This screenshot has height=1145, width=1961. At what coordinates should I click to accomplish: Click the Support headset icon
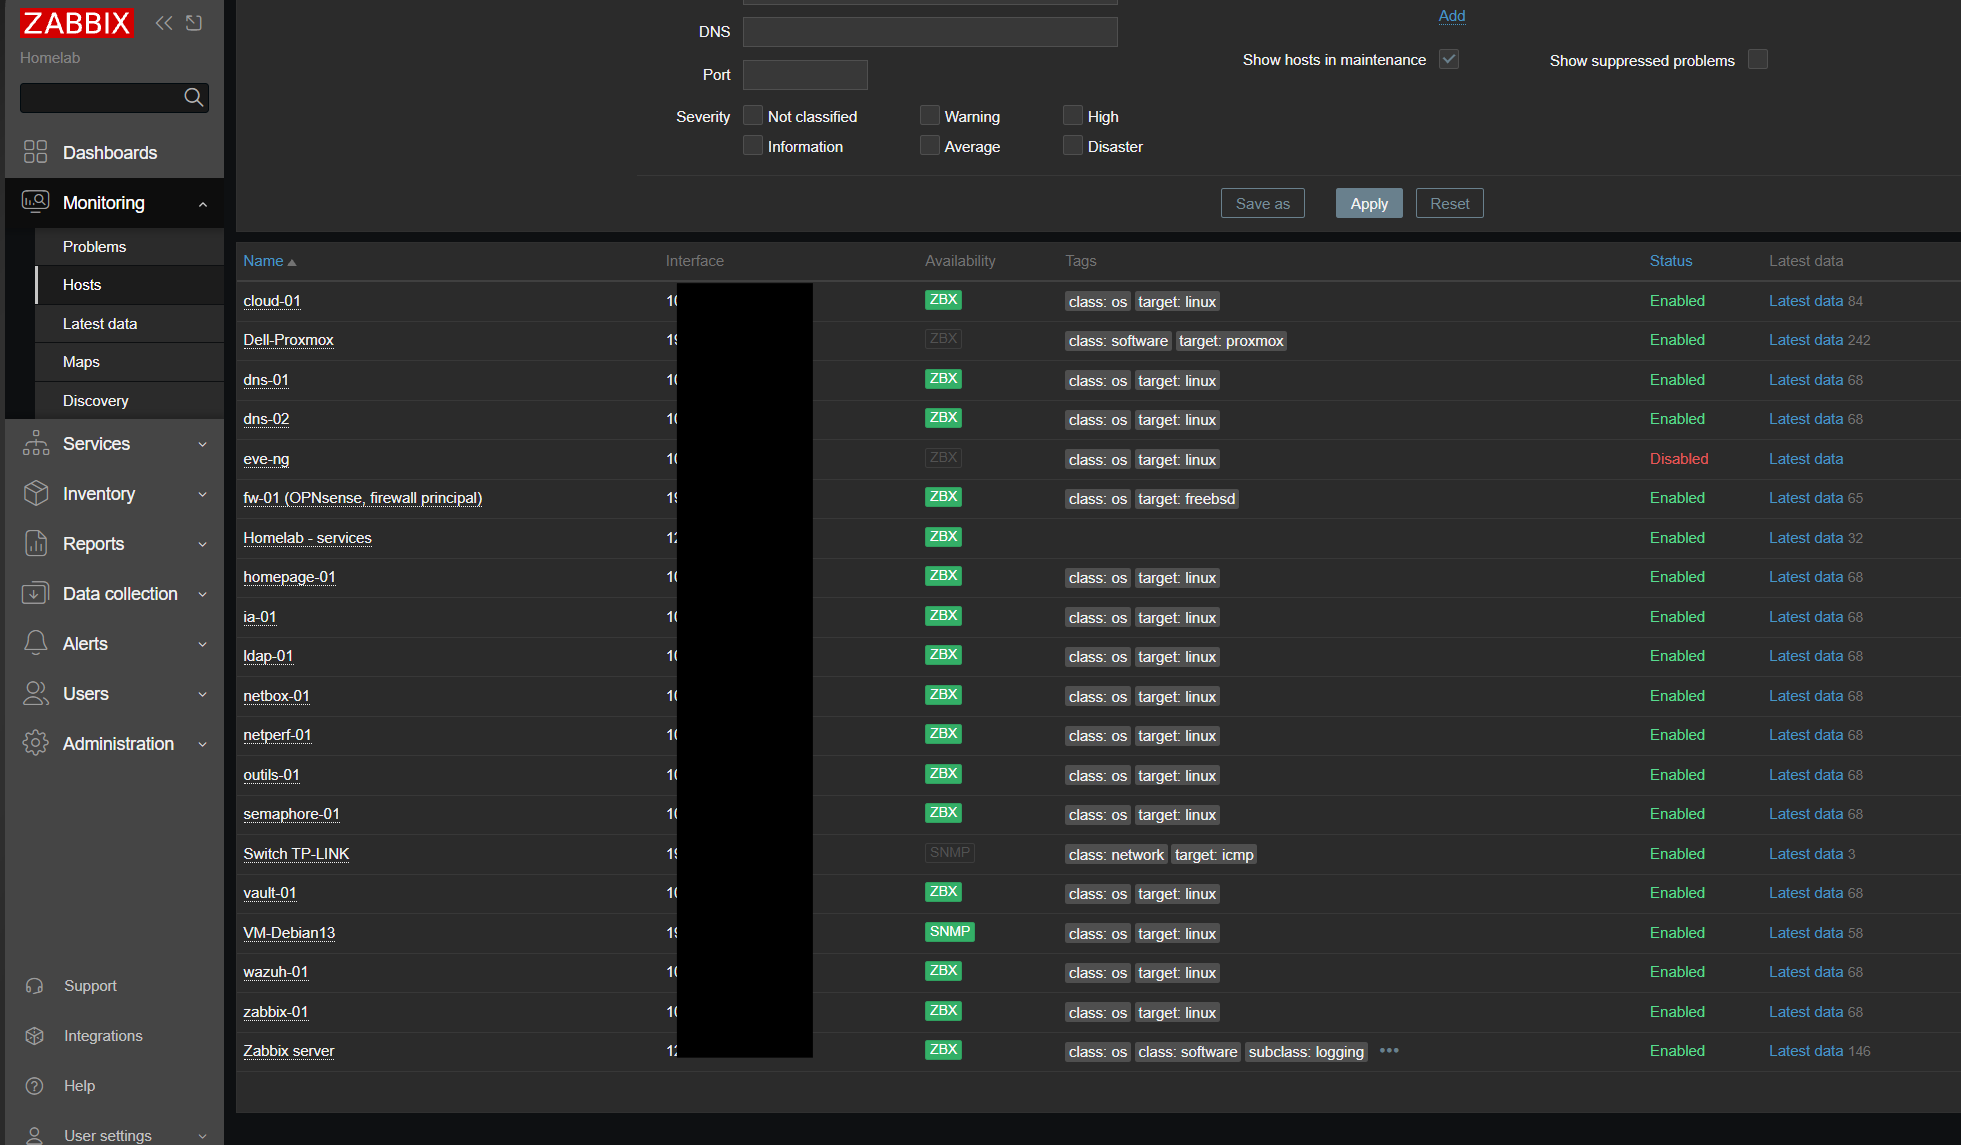coord(35,986)
